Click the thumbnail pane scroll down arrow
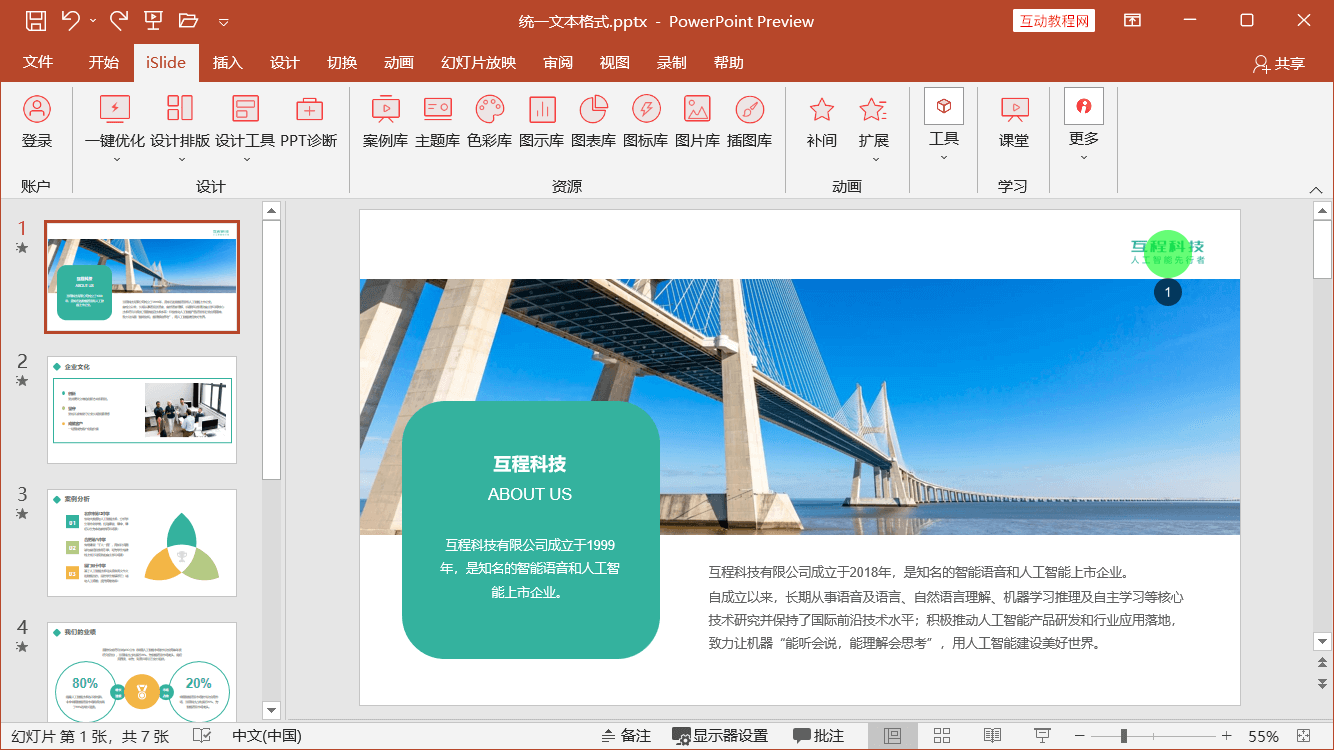The height and width of the screenshot is (750, 1334). pyautogui.click(x=270, y=710)
